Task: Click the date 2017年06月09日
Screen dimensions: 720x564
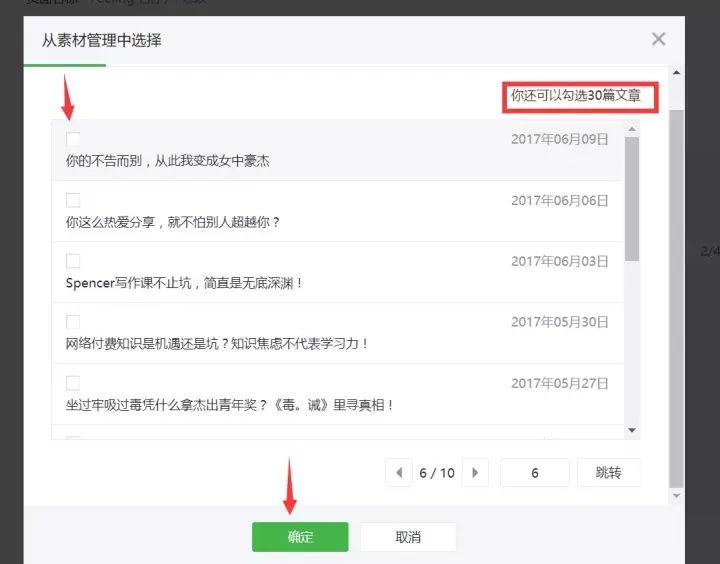Action: tap(560, 139)
